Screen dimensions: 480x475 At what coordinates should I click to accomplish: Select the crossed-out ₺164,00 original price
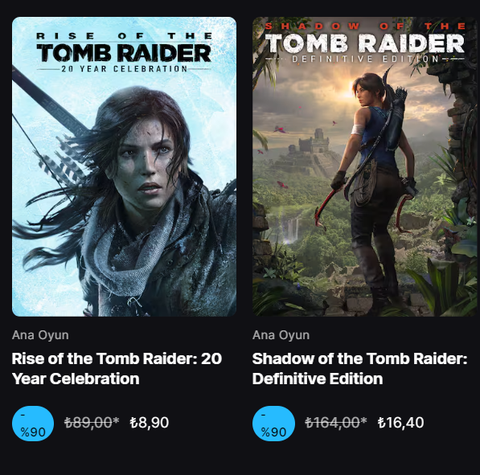coord(336,423)
